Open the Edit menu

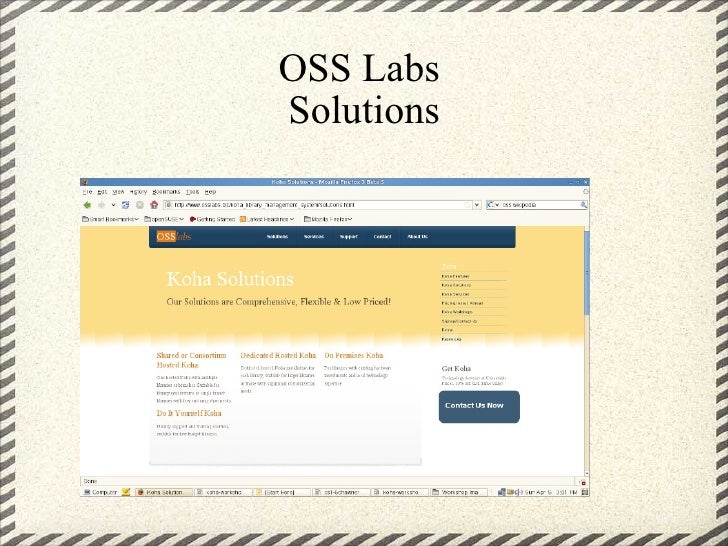[102, 192]
